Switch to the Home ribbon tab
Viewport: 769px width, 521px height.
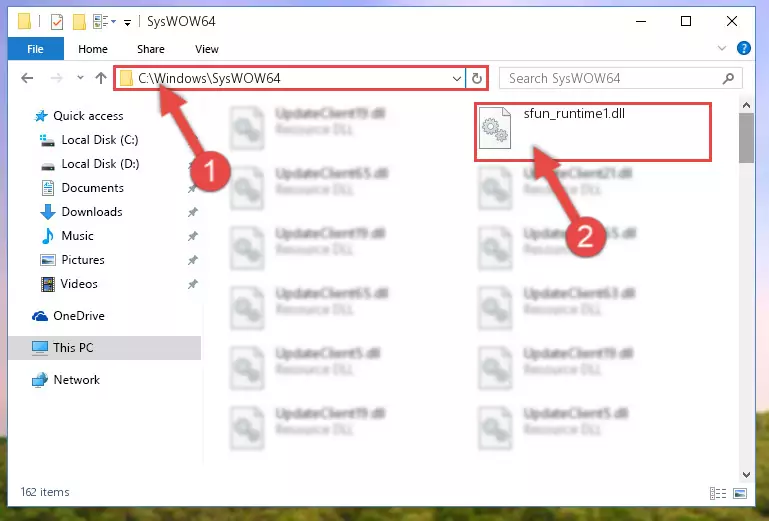[x=93, y=49]
